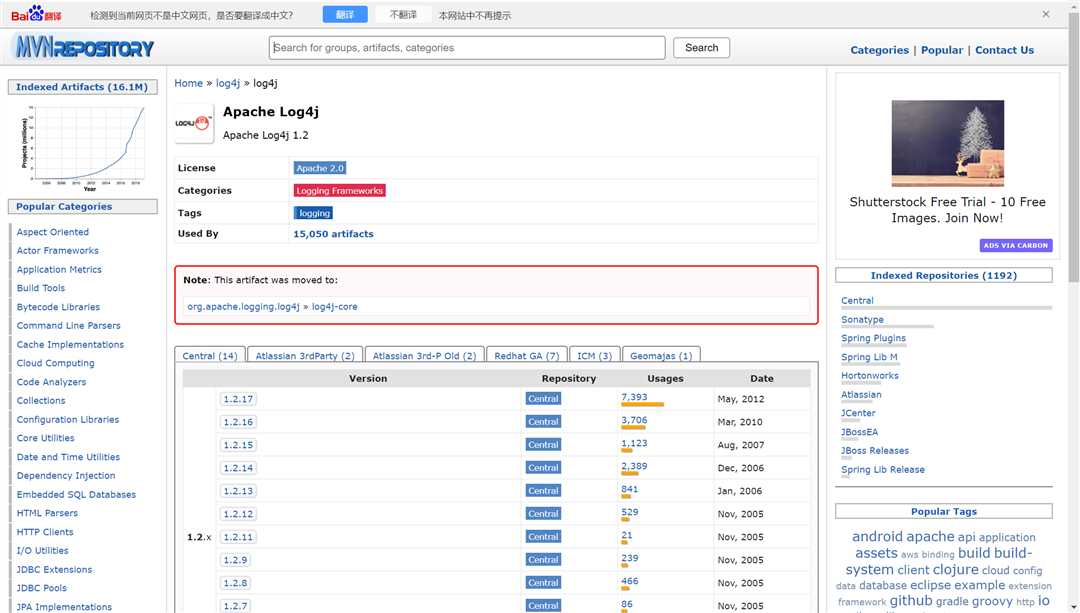The image size is (1080, 613).
Task: Open Categories in the header
Action: [x=879, y=50]
